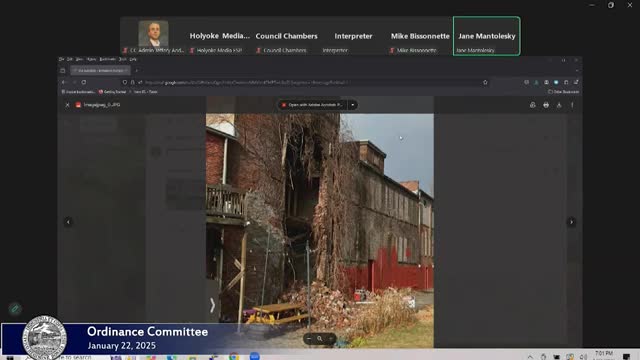Viewport: 640px width, 360px height.
Task: Click the Import bookmarks toolbar item
Action: point(78,92)
